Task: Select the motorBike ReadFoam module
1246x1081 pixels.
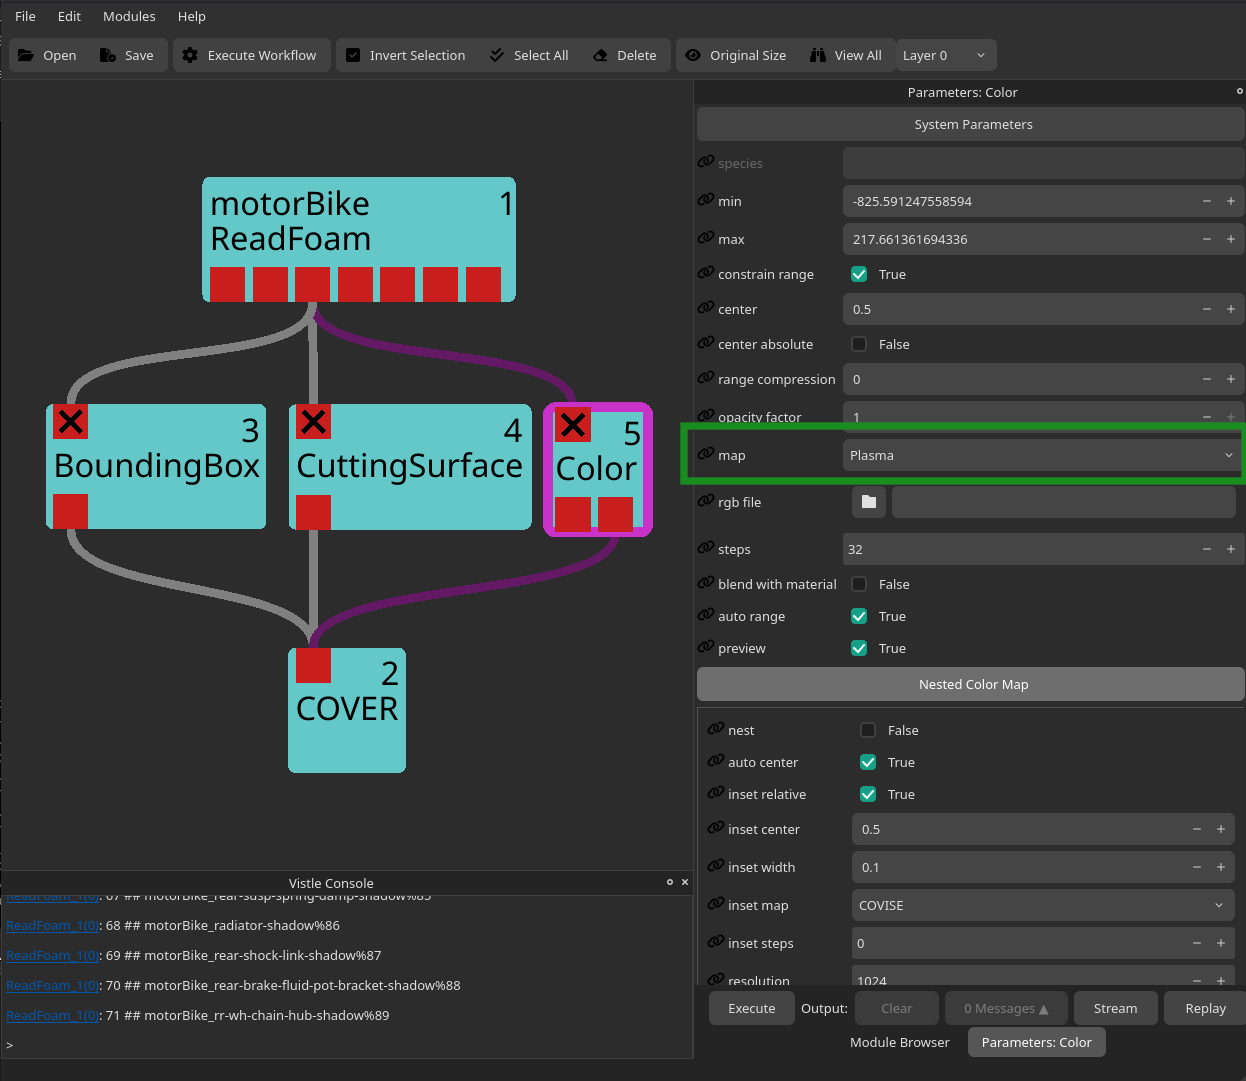Action: 359,239
